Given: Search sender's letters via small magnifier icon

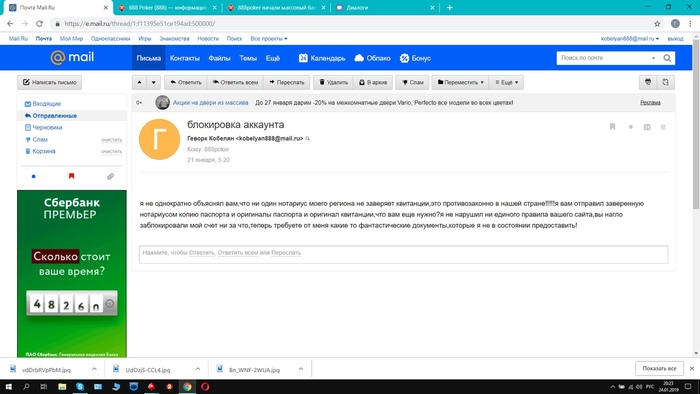Looking at the screenshot, I should (308, 139).
